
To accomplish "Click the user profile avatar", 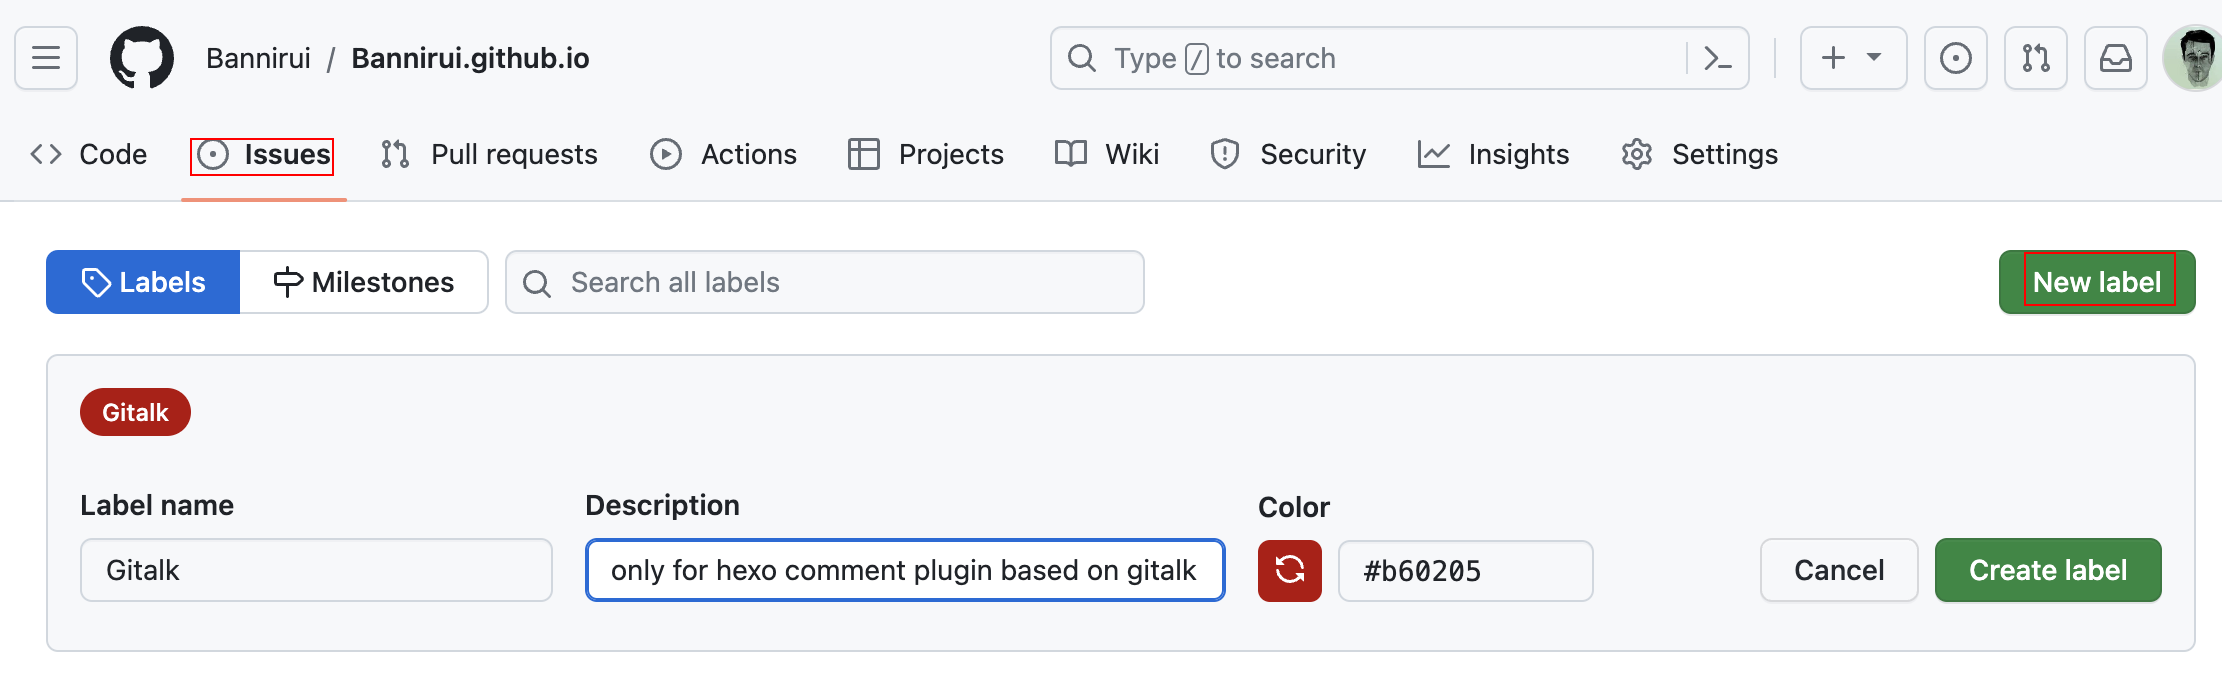I will (x=2194, y=58).
